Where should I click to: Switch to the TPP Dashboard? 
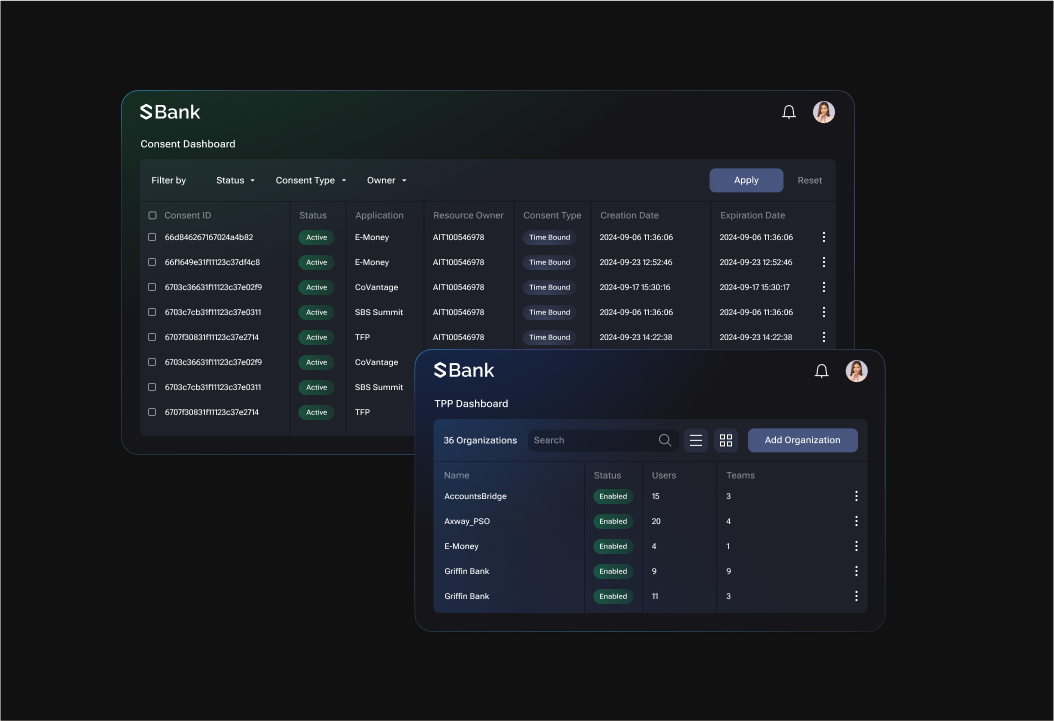tap(471, 404)
